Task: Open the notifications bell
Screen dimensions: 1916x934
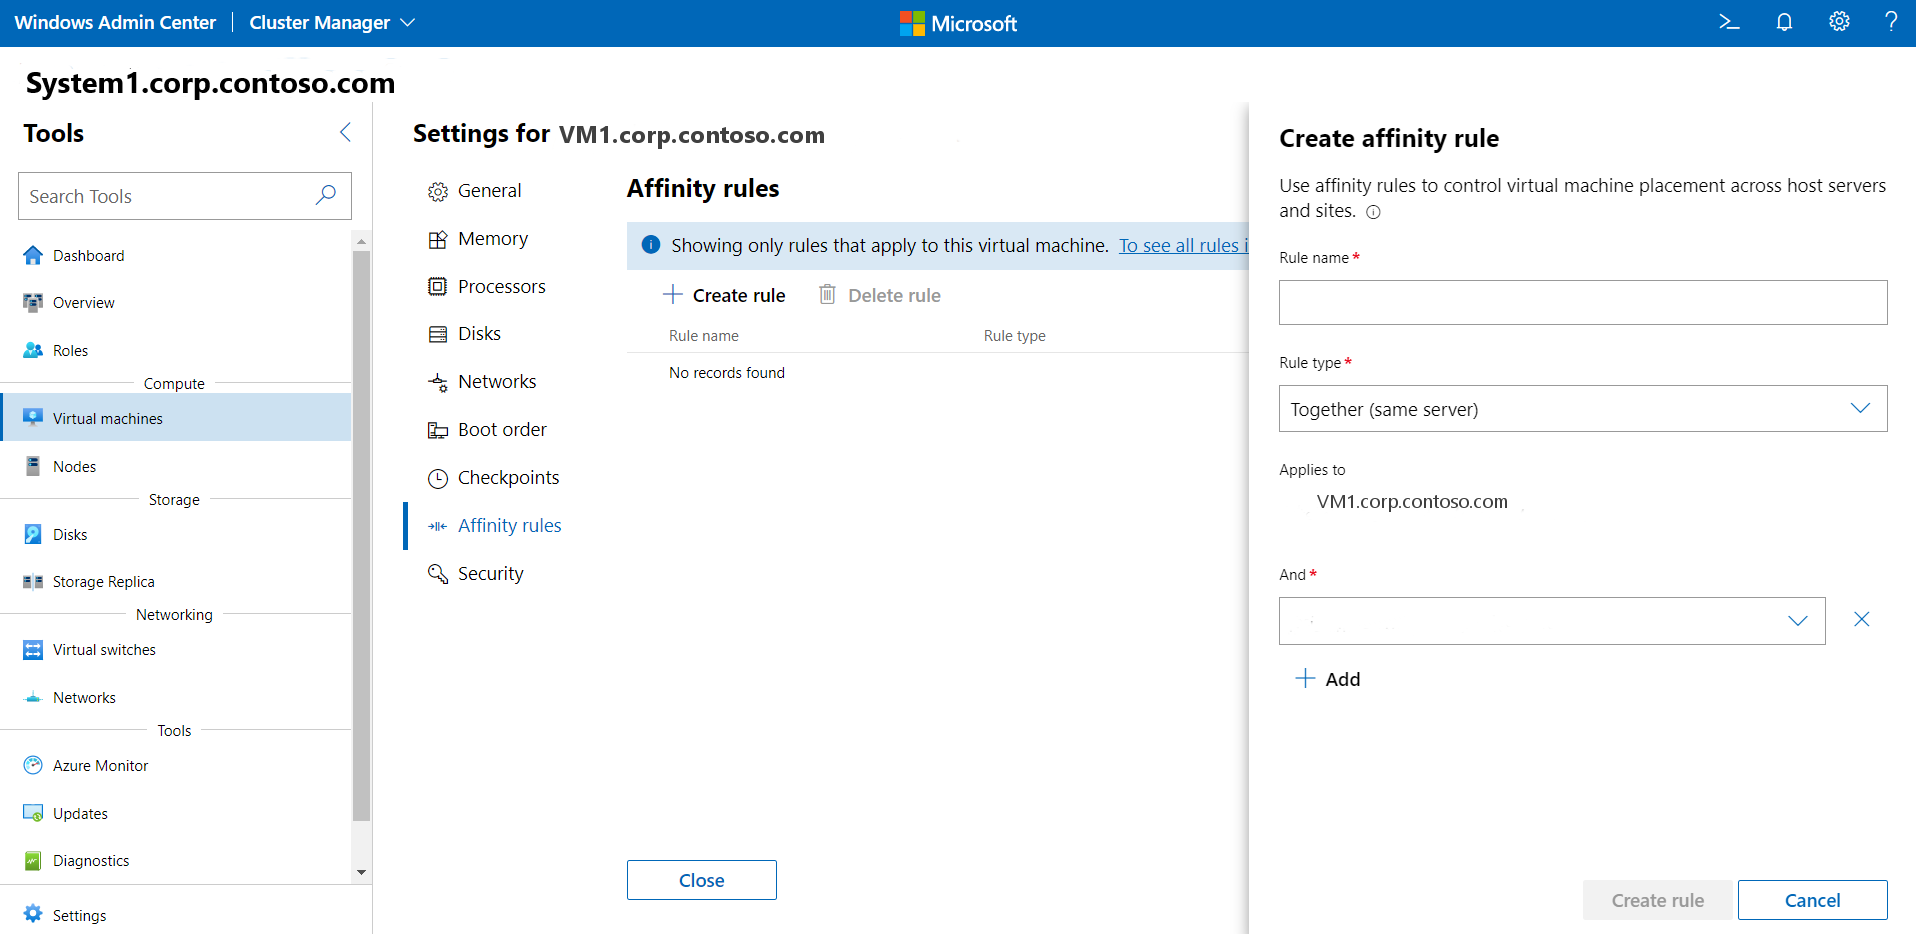Action: point(1784,22)
